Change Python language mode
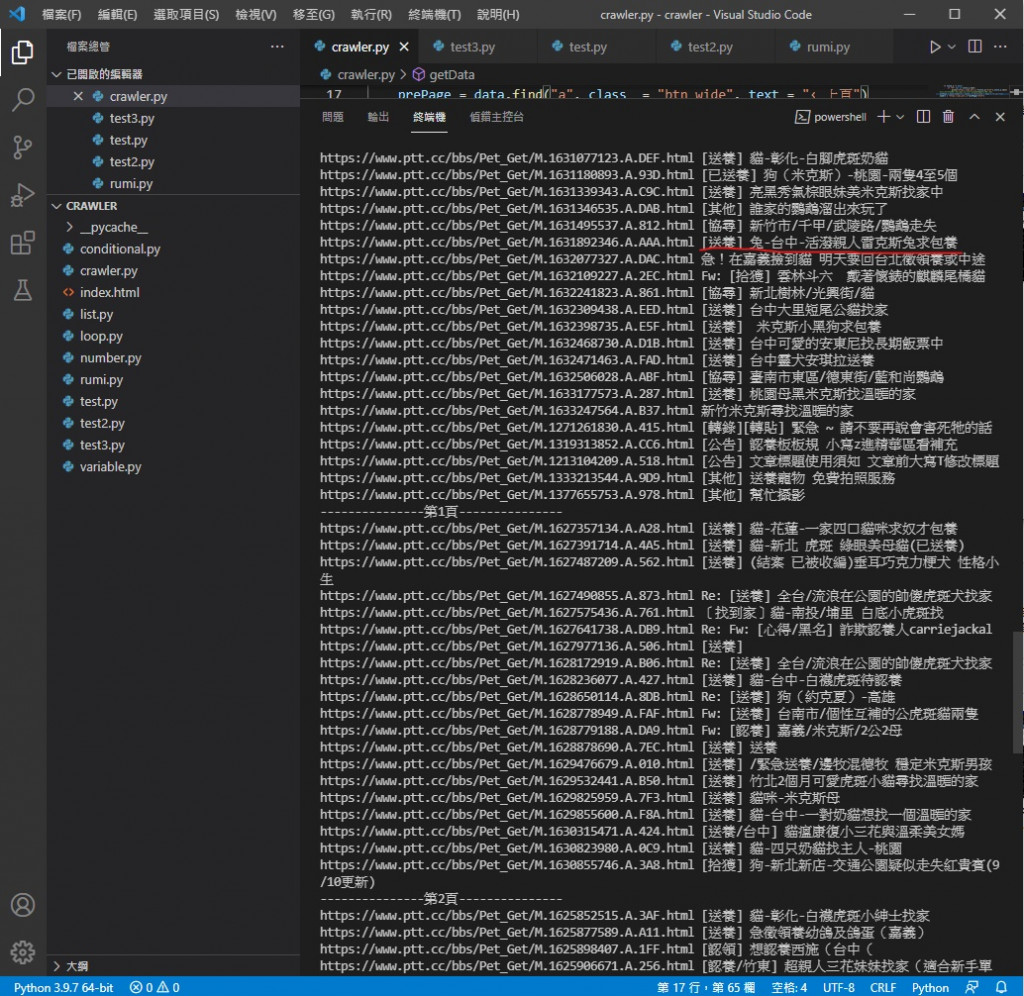1024x996 pixels. tap(930, 987)
